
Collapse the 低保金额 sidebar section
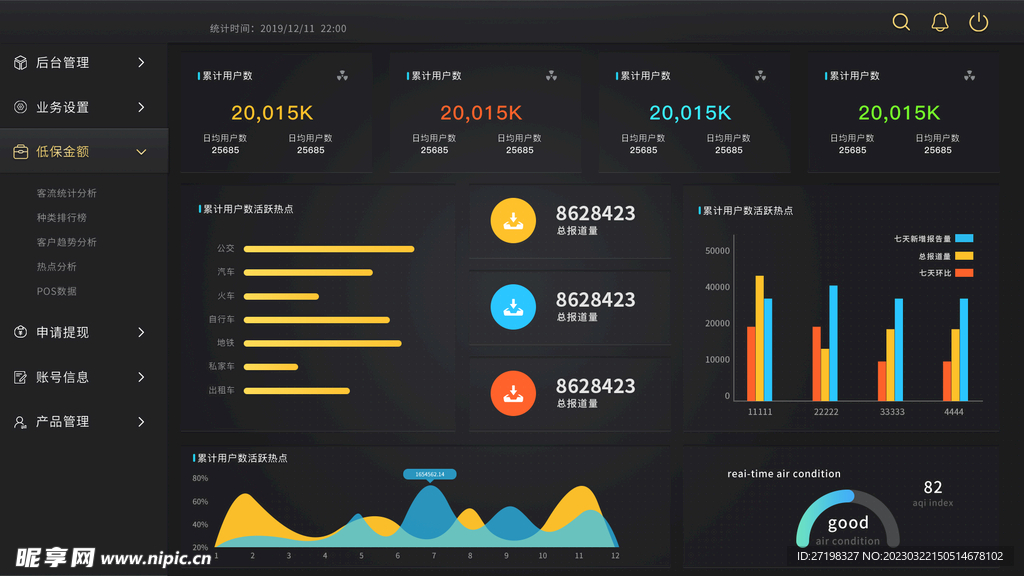point(139,151)
